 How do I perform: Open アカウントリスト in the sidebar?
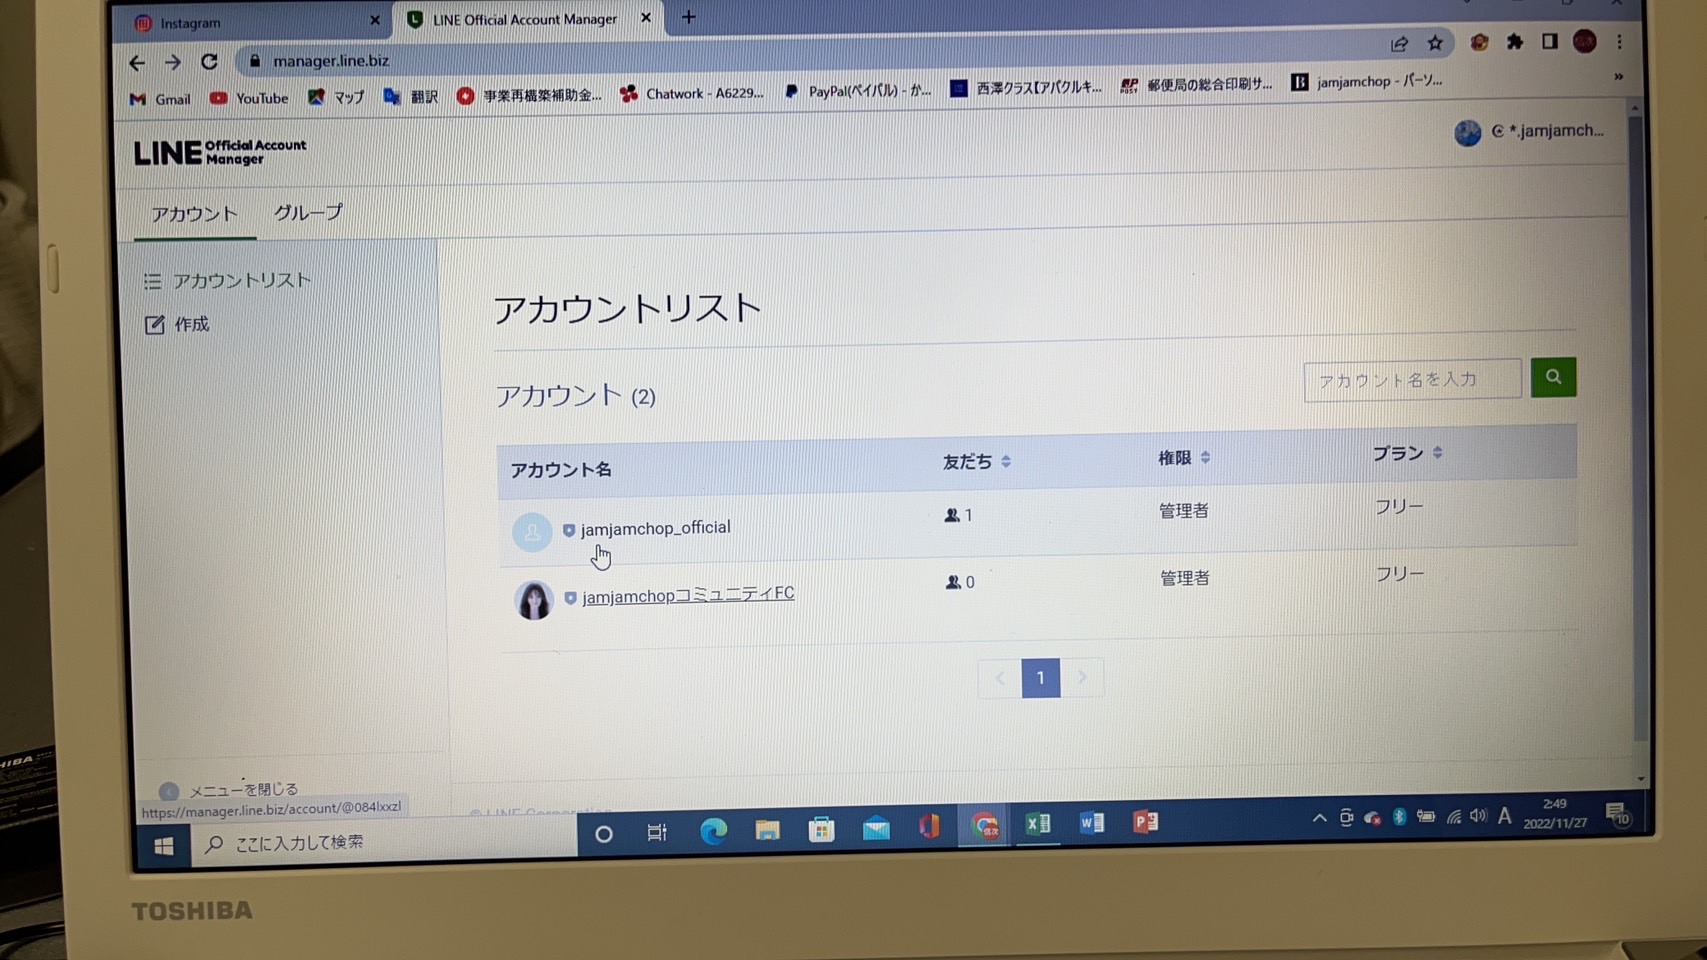coord(228,281)
